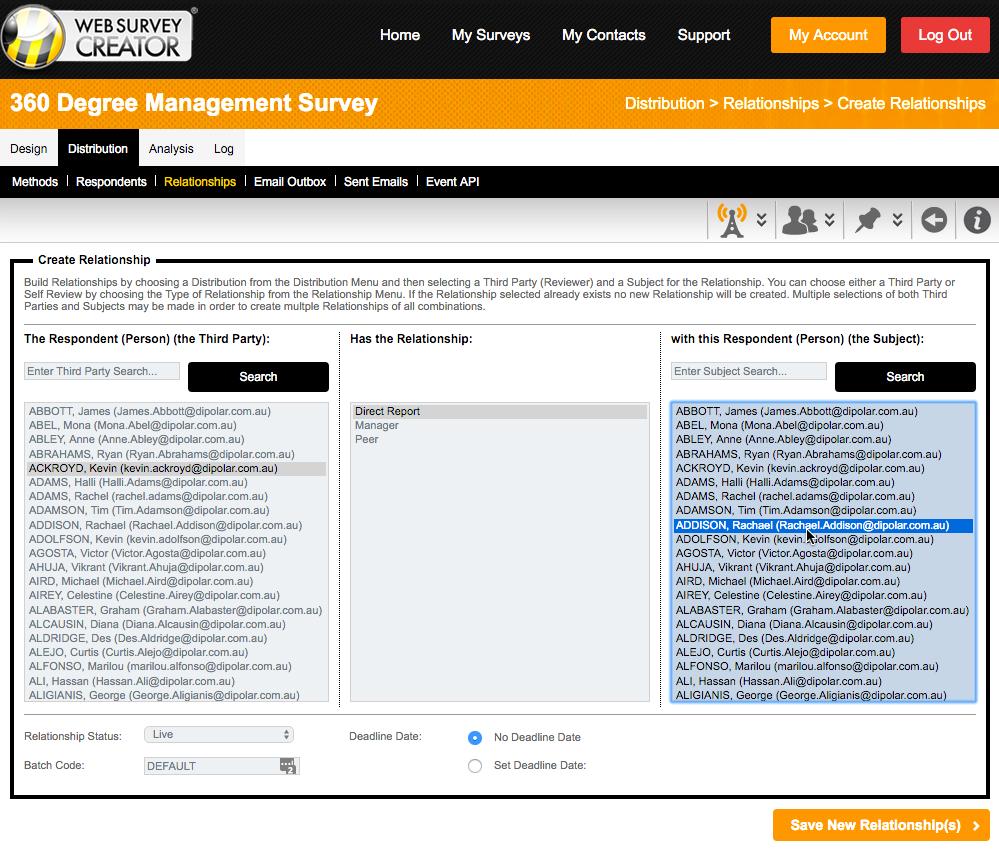Open the Email Outbox submenu item
999x850 pixels.
coord(290,182)
